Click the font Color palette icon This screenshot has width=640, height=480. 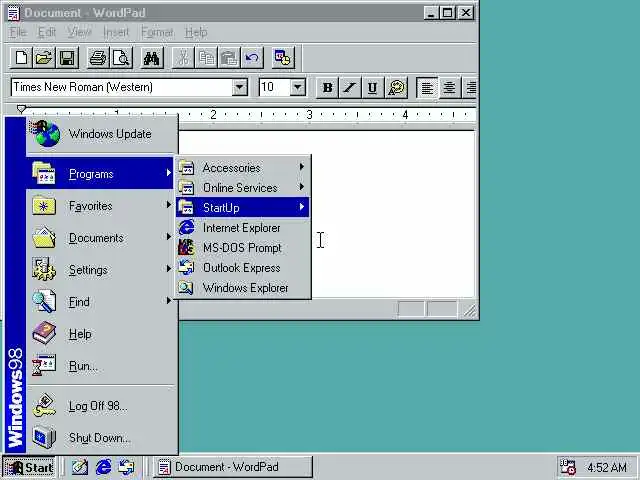tap(396, 87)
